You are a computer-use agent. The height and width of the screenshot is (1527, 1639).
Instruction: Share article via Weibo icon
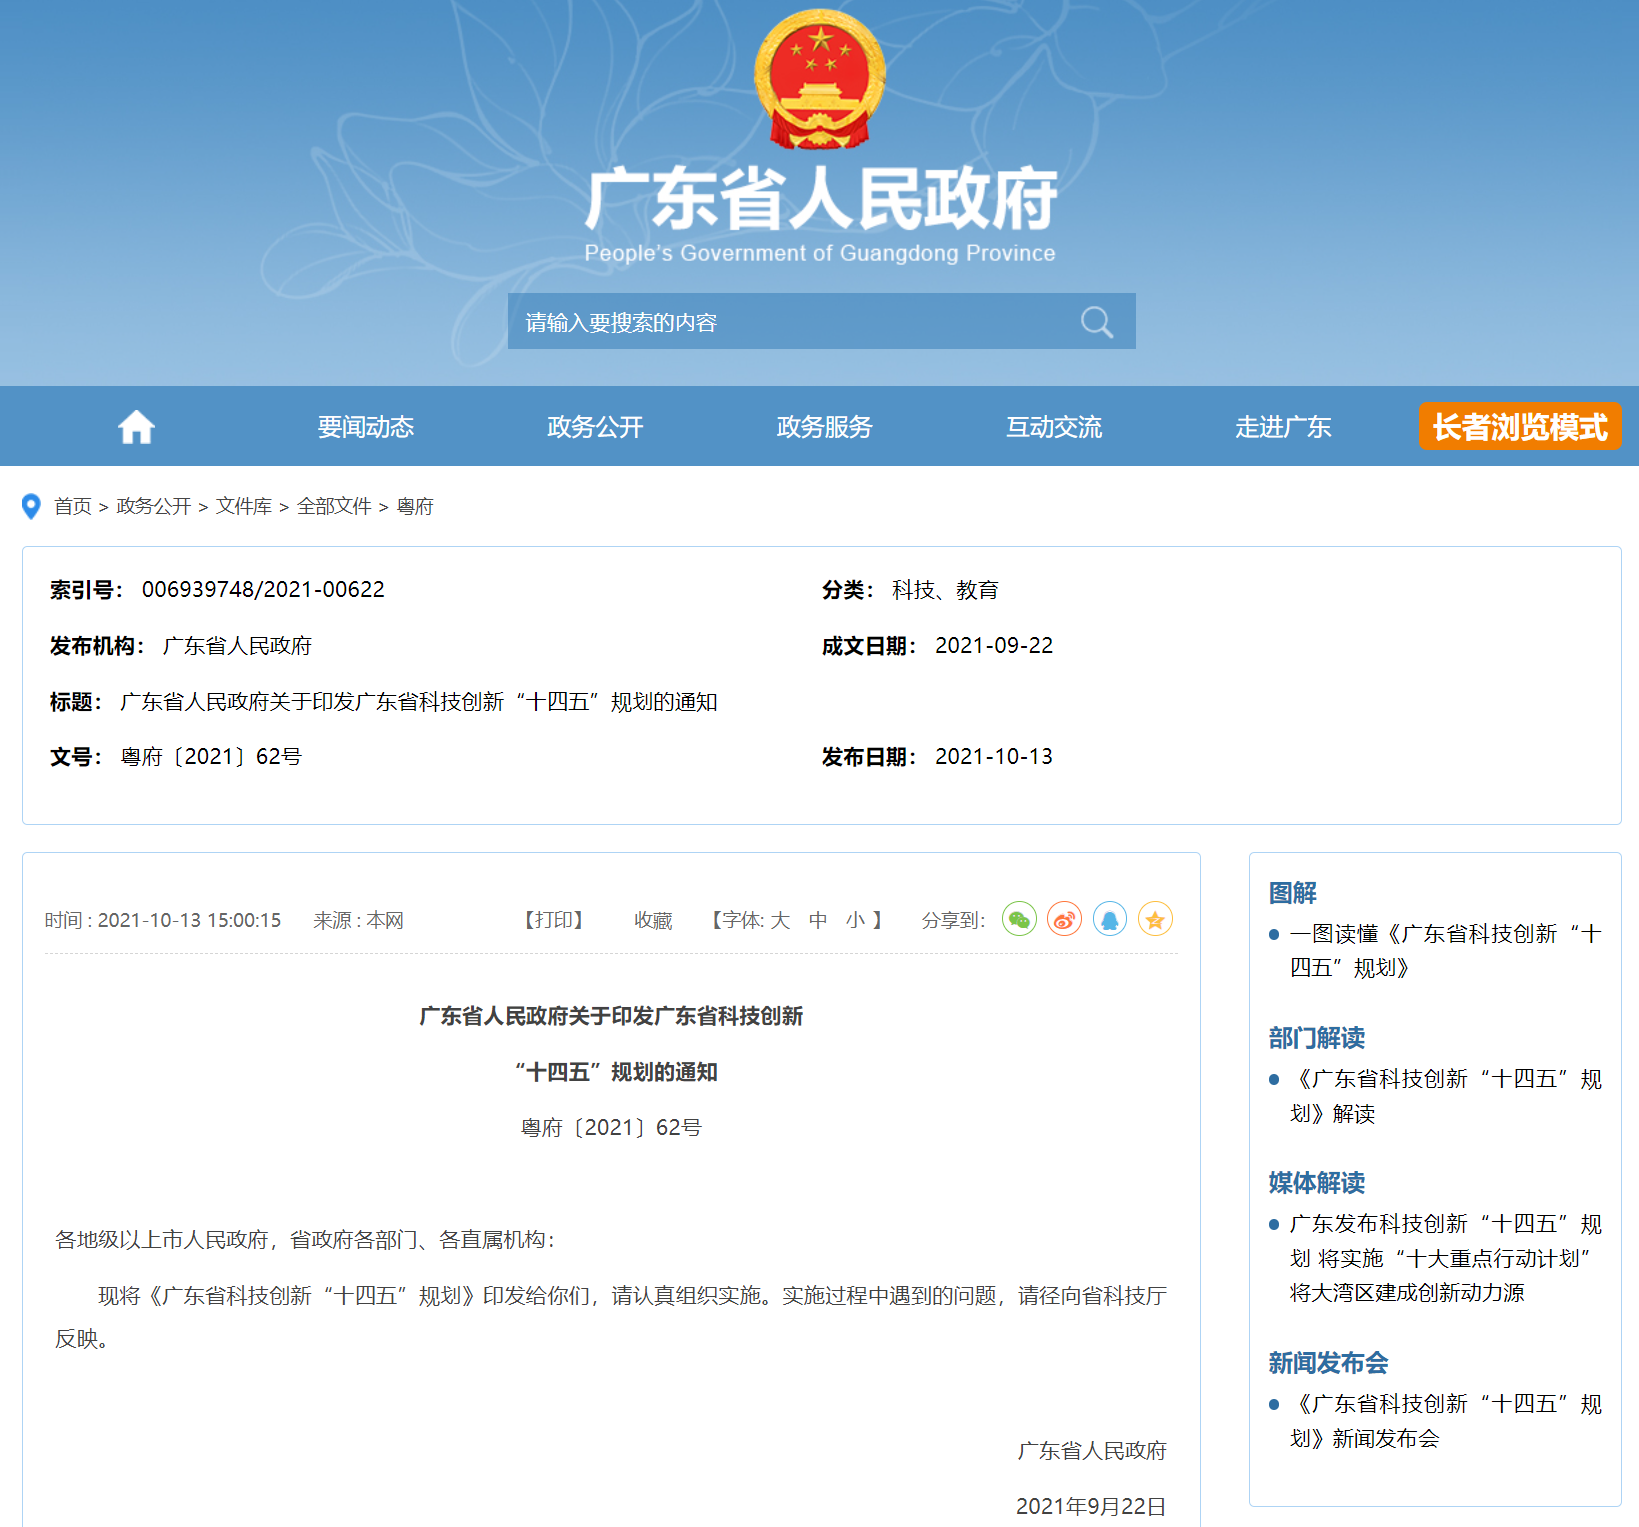click(x=1064, y=919)
